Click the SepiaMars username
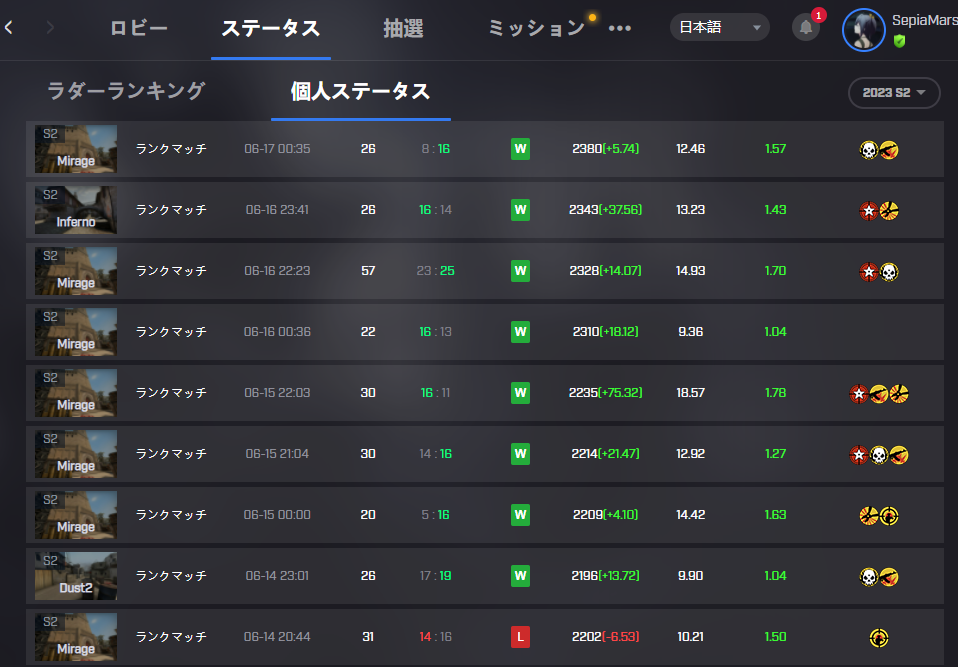958x667 pixels. [x=925, y=20]
